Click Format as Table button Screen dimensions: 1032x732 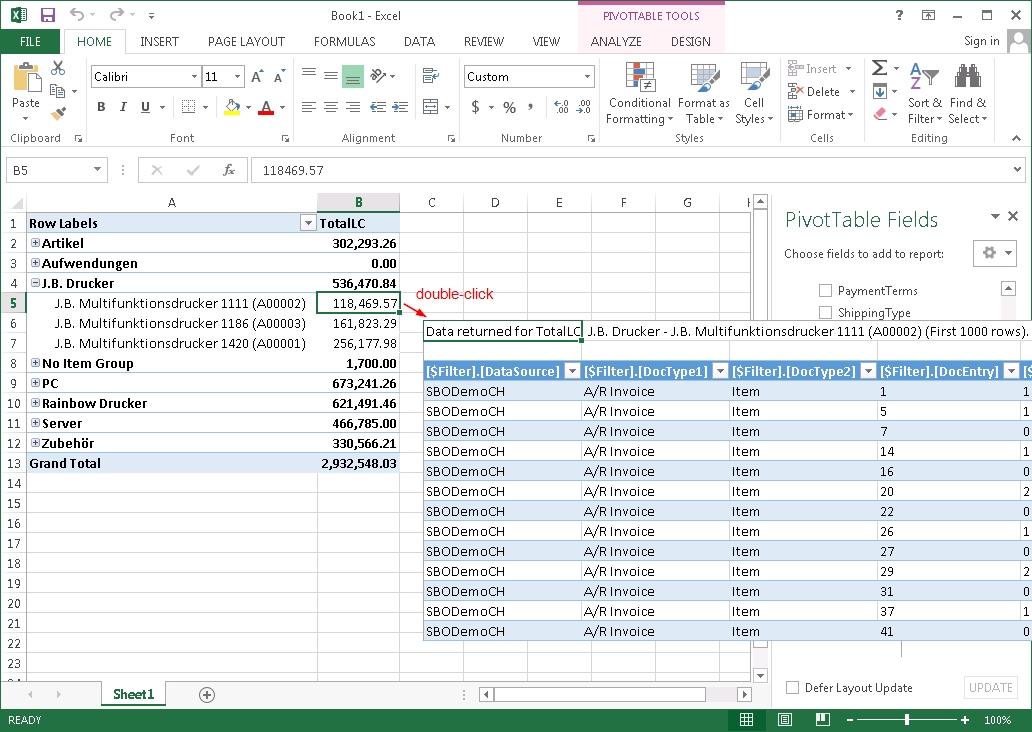[704, 93]
